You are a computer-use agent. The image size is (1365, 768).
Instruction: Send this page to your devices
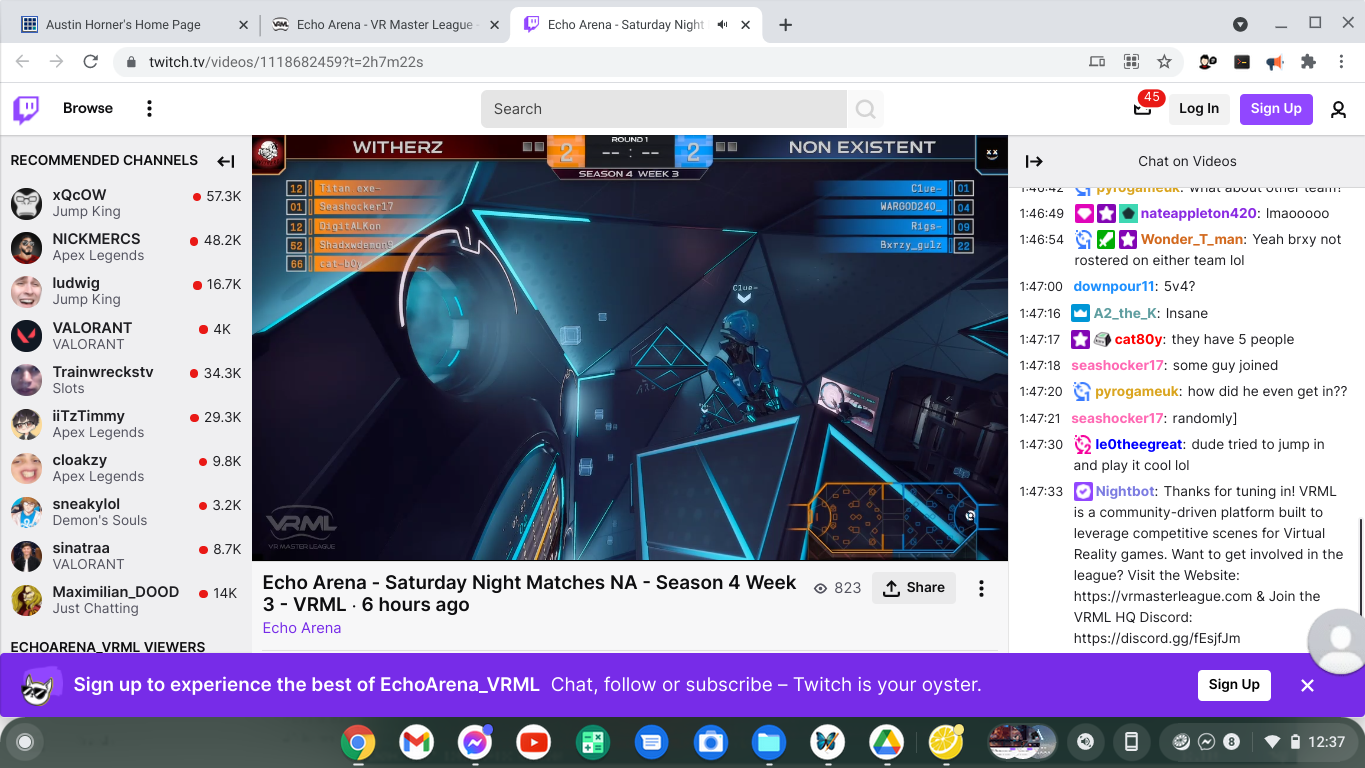click(1097, 62)
